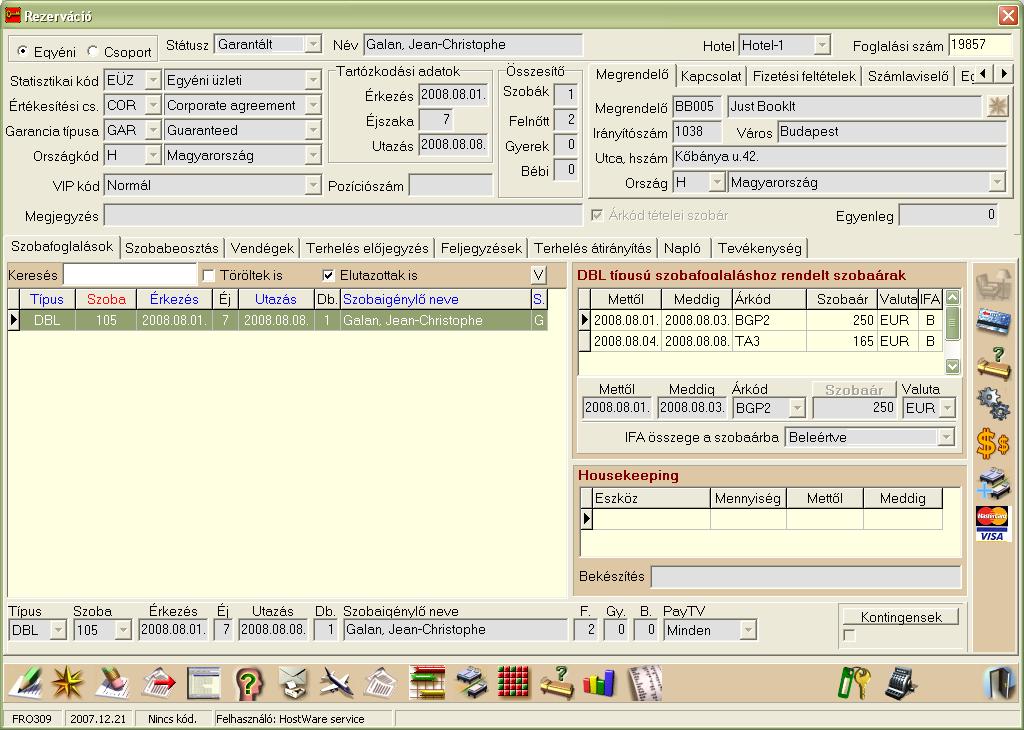Click the bed with question mark in bottom toolbar
This screenshot has height=730, width=1024.
(x=556, y=684)
